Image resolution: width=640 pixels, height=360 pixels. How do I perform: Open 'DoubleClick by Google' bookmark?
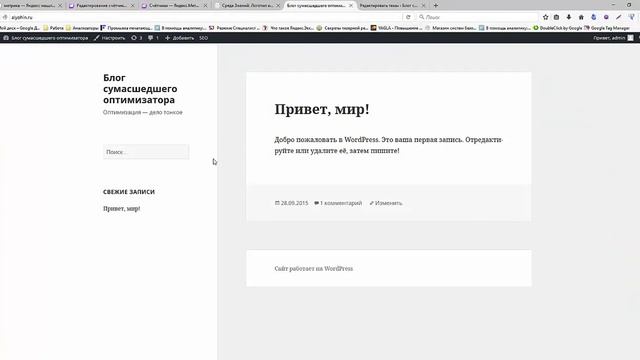click(x=558, y=28)
